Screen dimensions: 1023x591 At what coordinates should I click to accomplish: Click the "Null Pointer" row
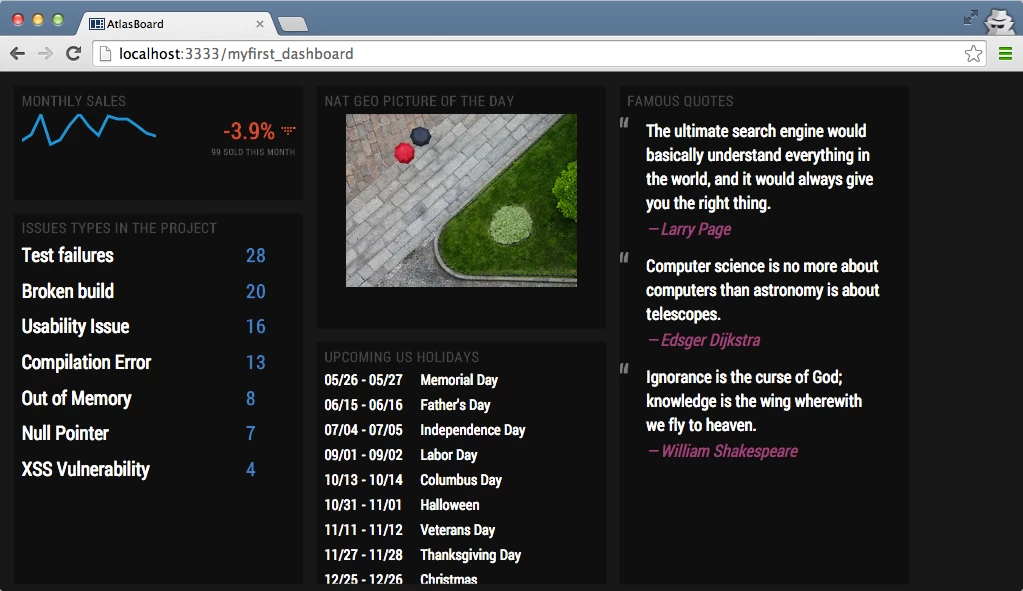[x=65, y=433]
